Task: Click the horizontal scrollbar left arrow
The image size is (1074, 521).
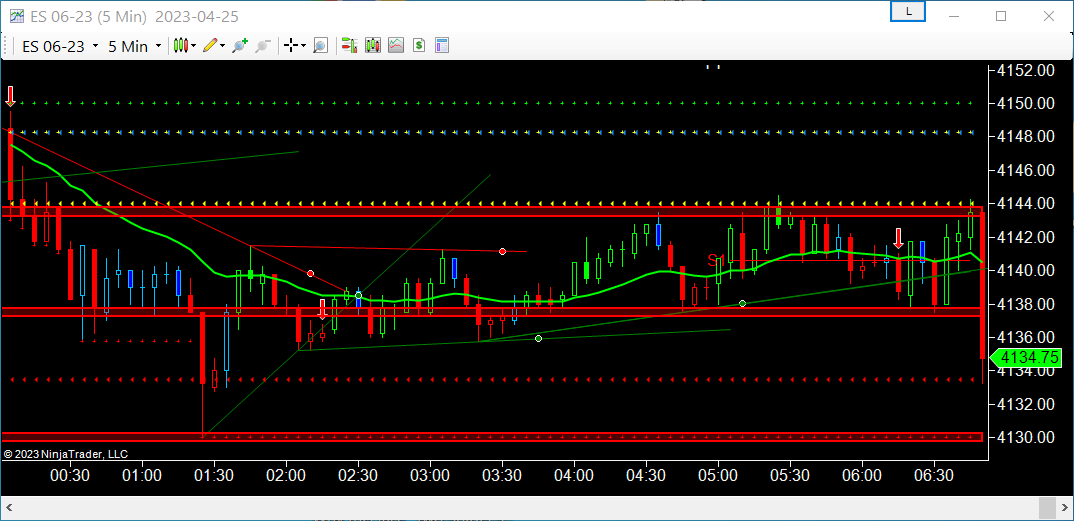Action: tap(12, 507)
